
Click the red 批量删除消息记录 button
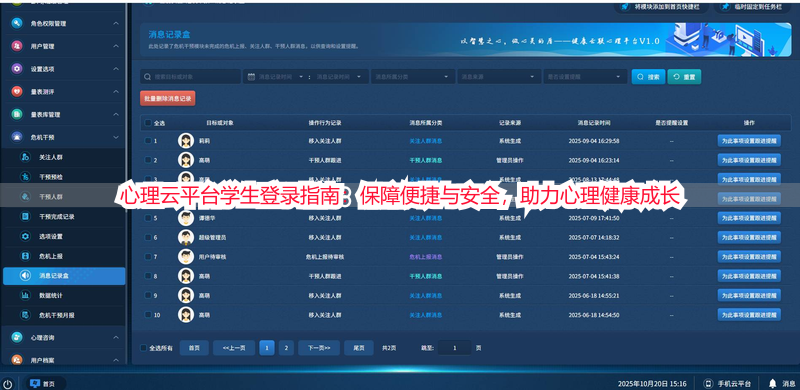[168, 99]
